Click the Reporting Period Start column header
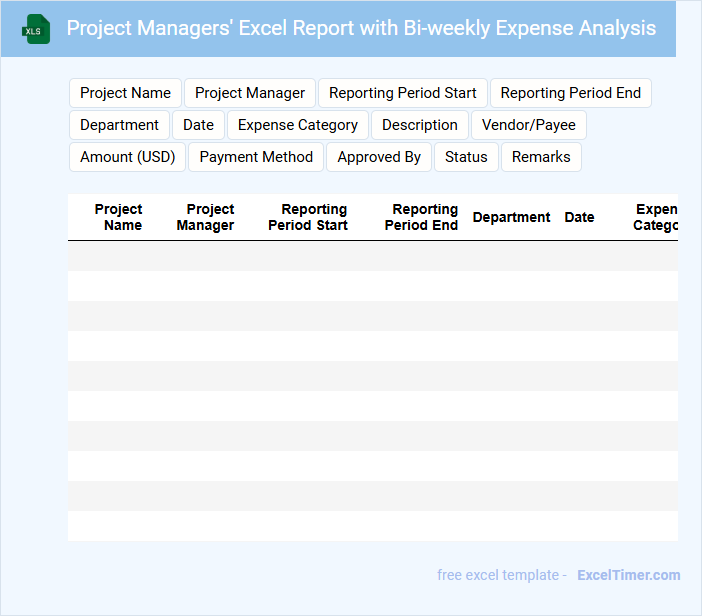 pos(308,217)
